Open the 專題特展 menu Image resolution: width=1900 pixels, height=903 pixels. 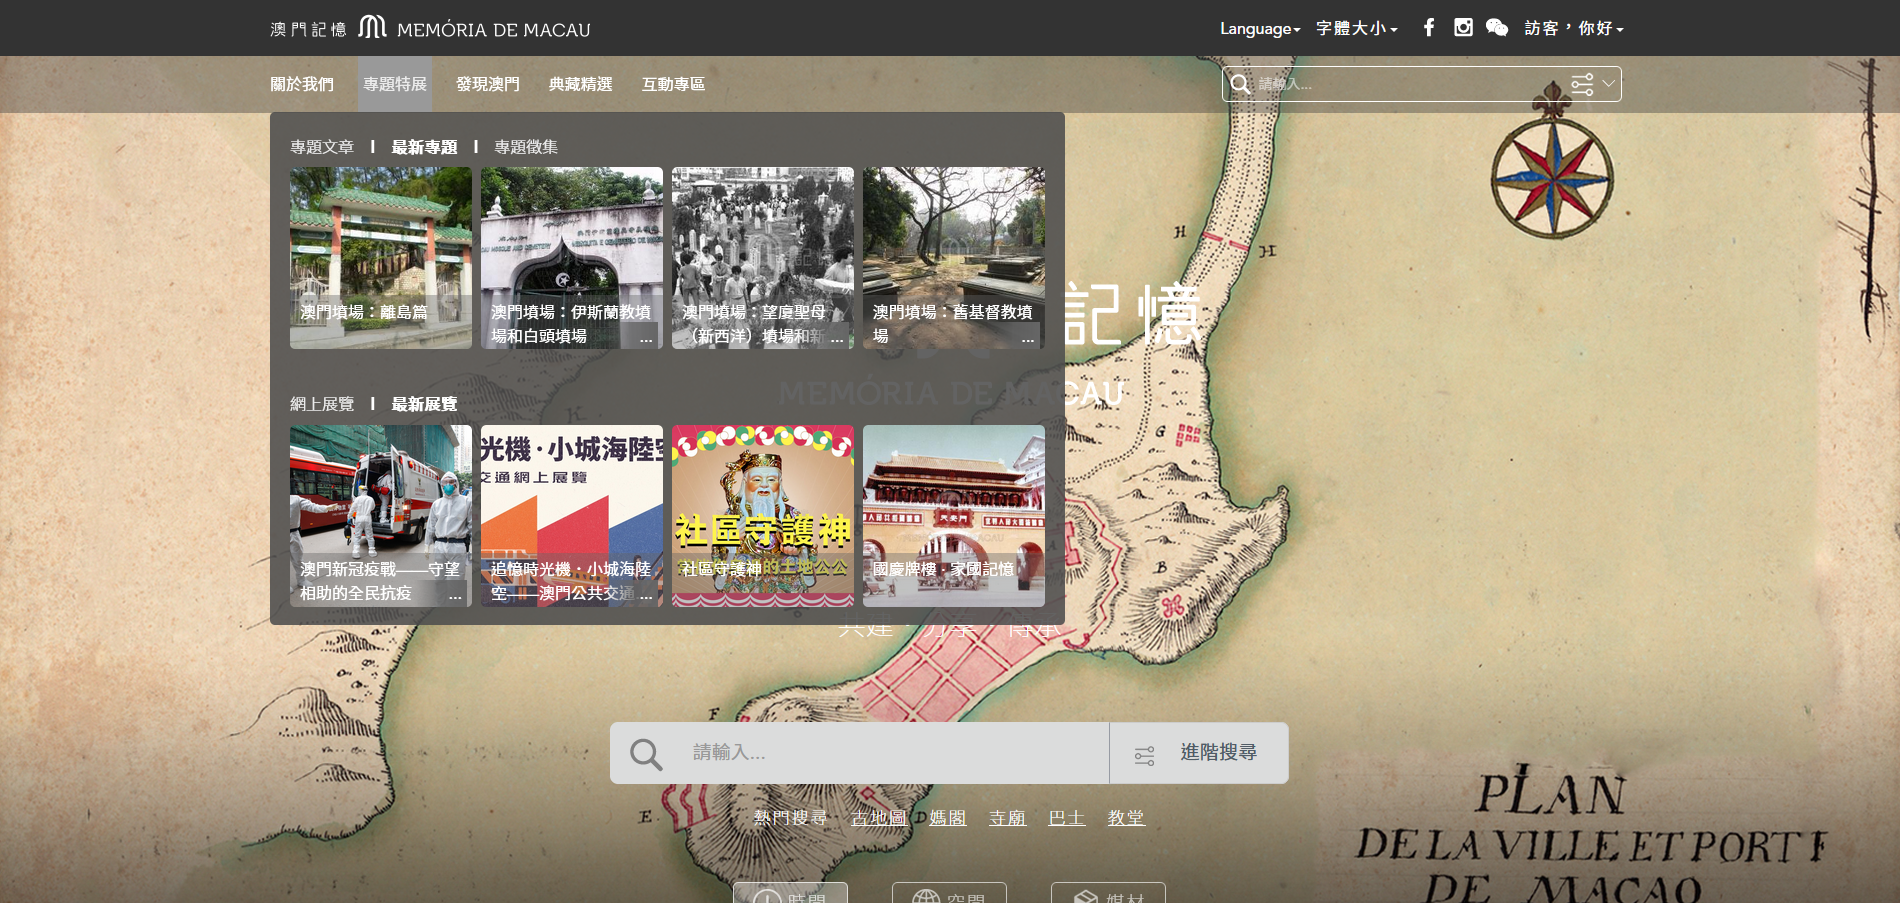(395, 84)
